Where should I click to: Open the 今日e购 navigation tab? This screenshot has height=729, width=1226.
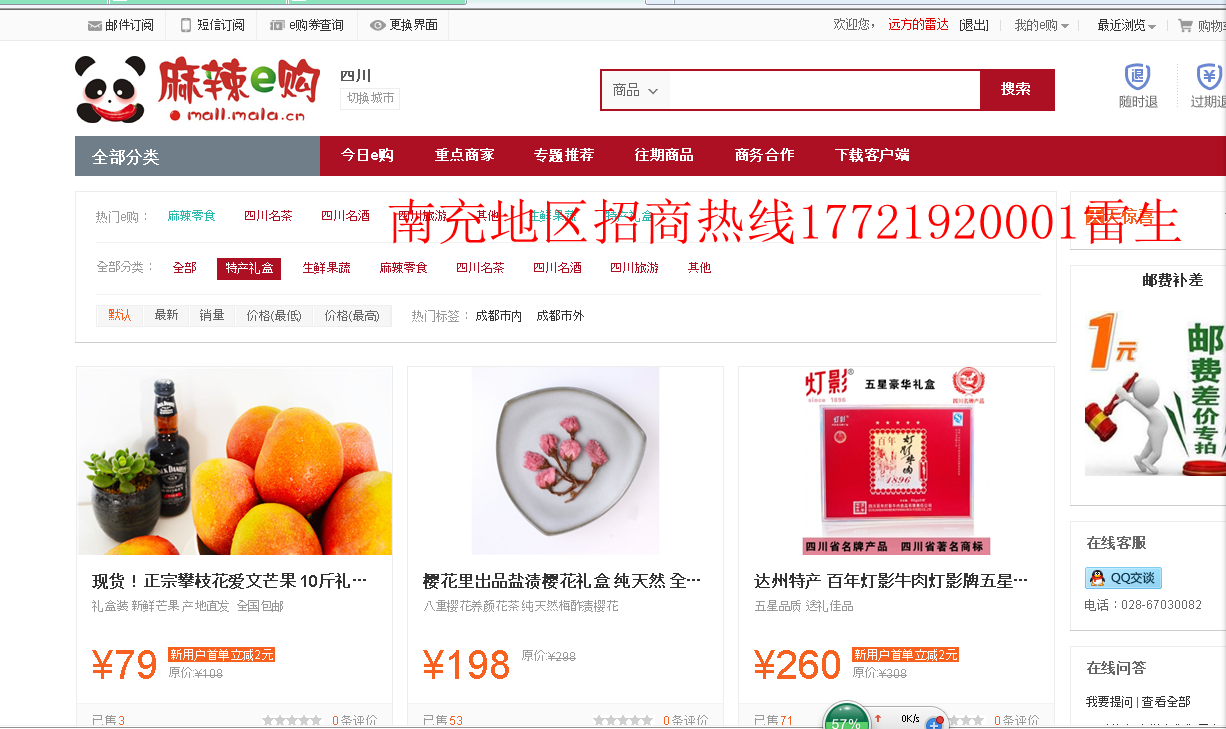click(x=367, y=155)
